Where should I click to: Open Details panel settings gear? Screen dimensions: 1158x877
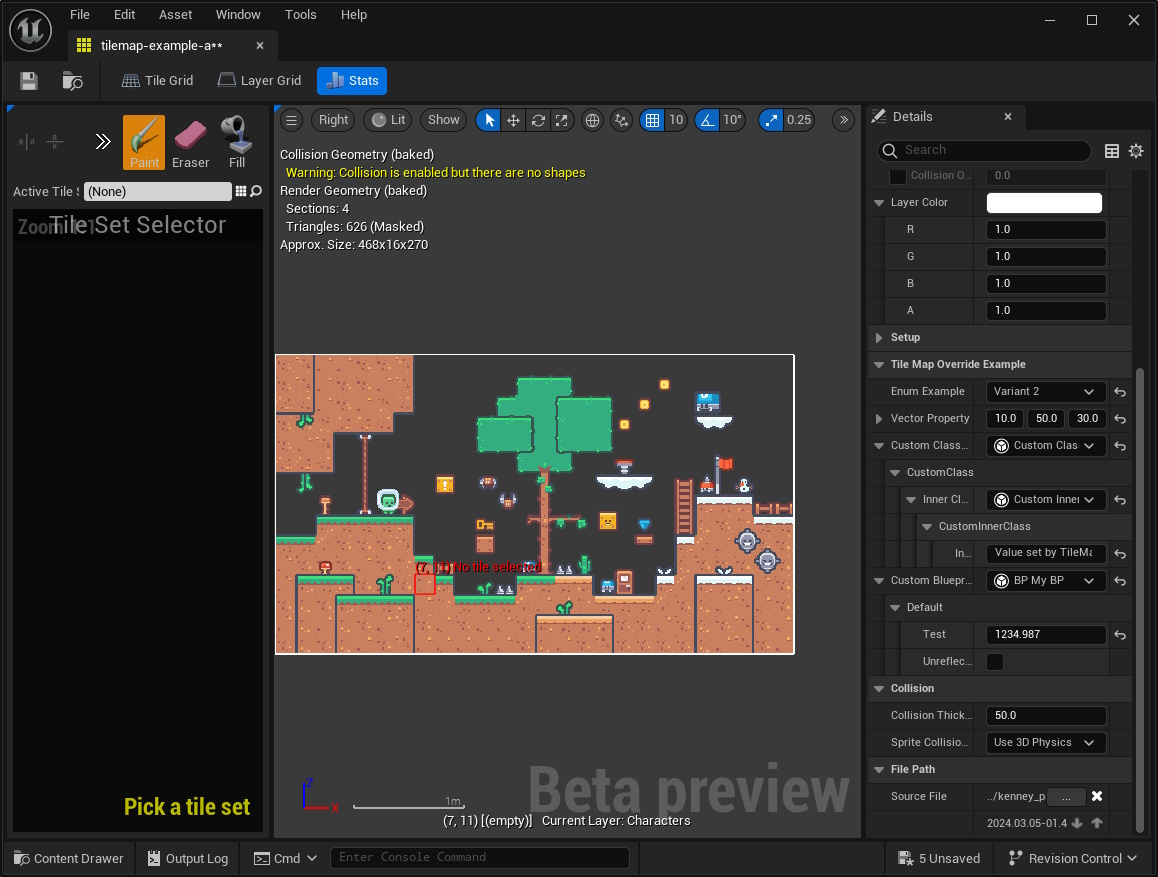pyautogui.click(x=1136, y=151)
